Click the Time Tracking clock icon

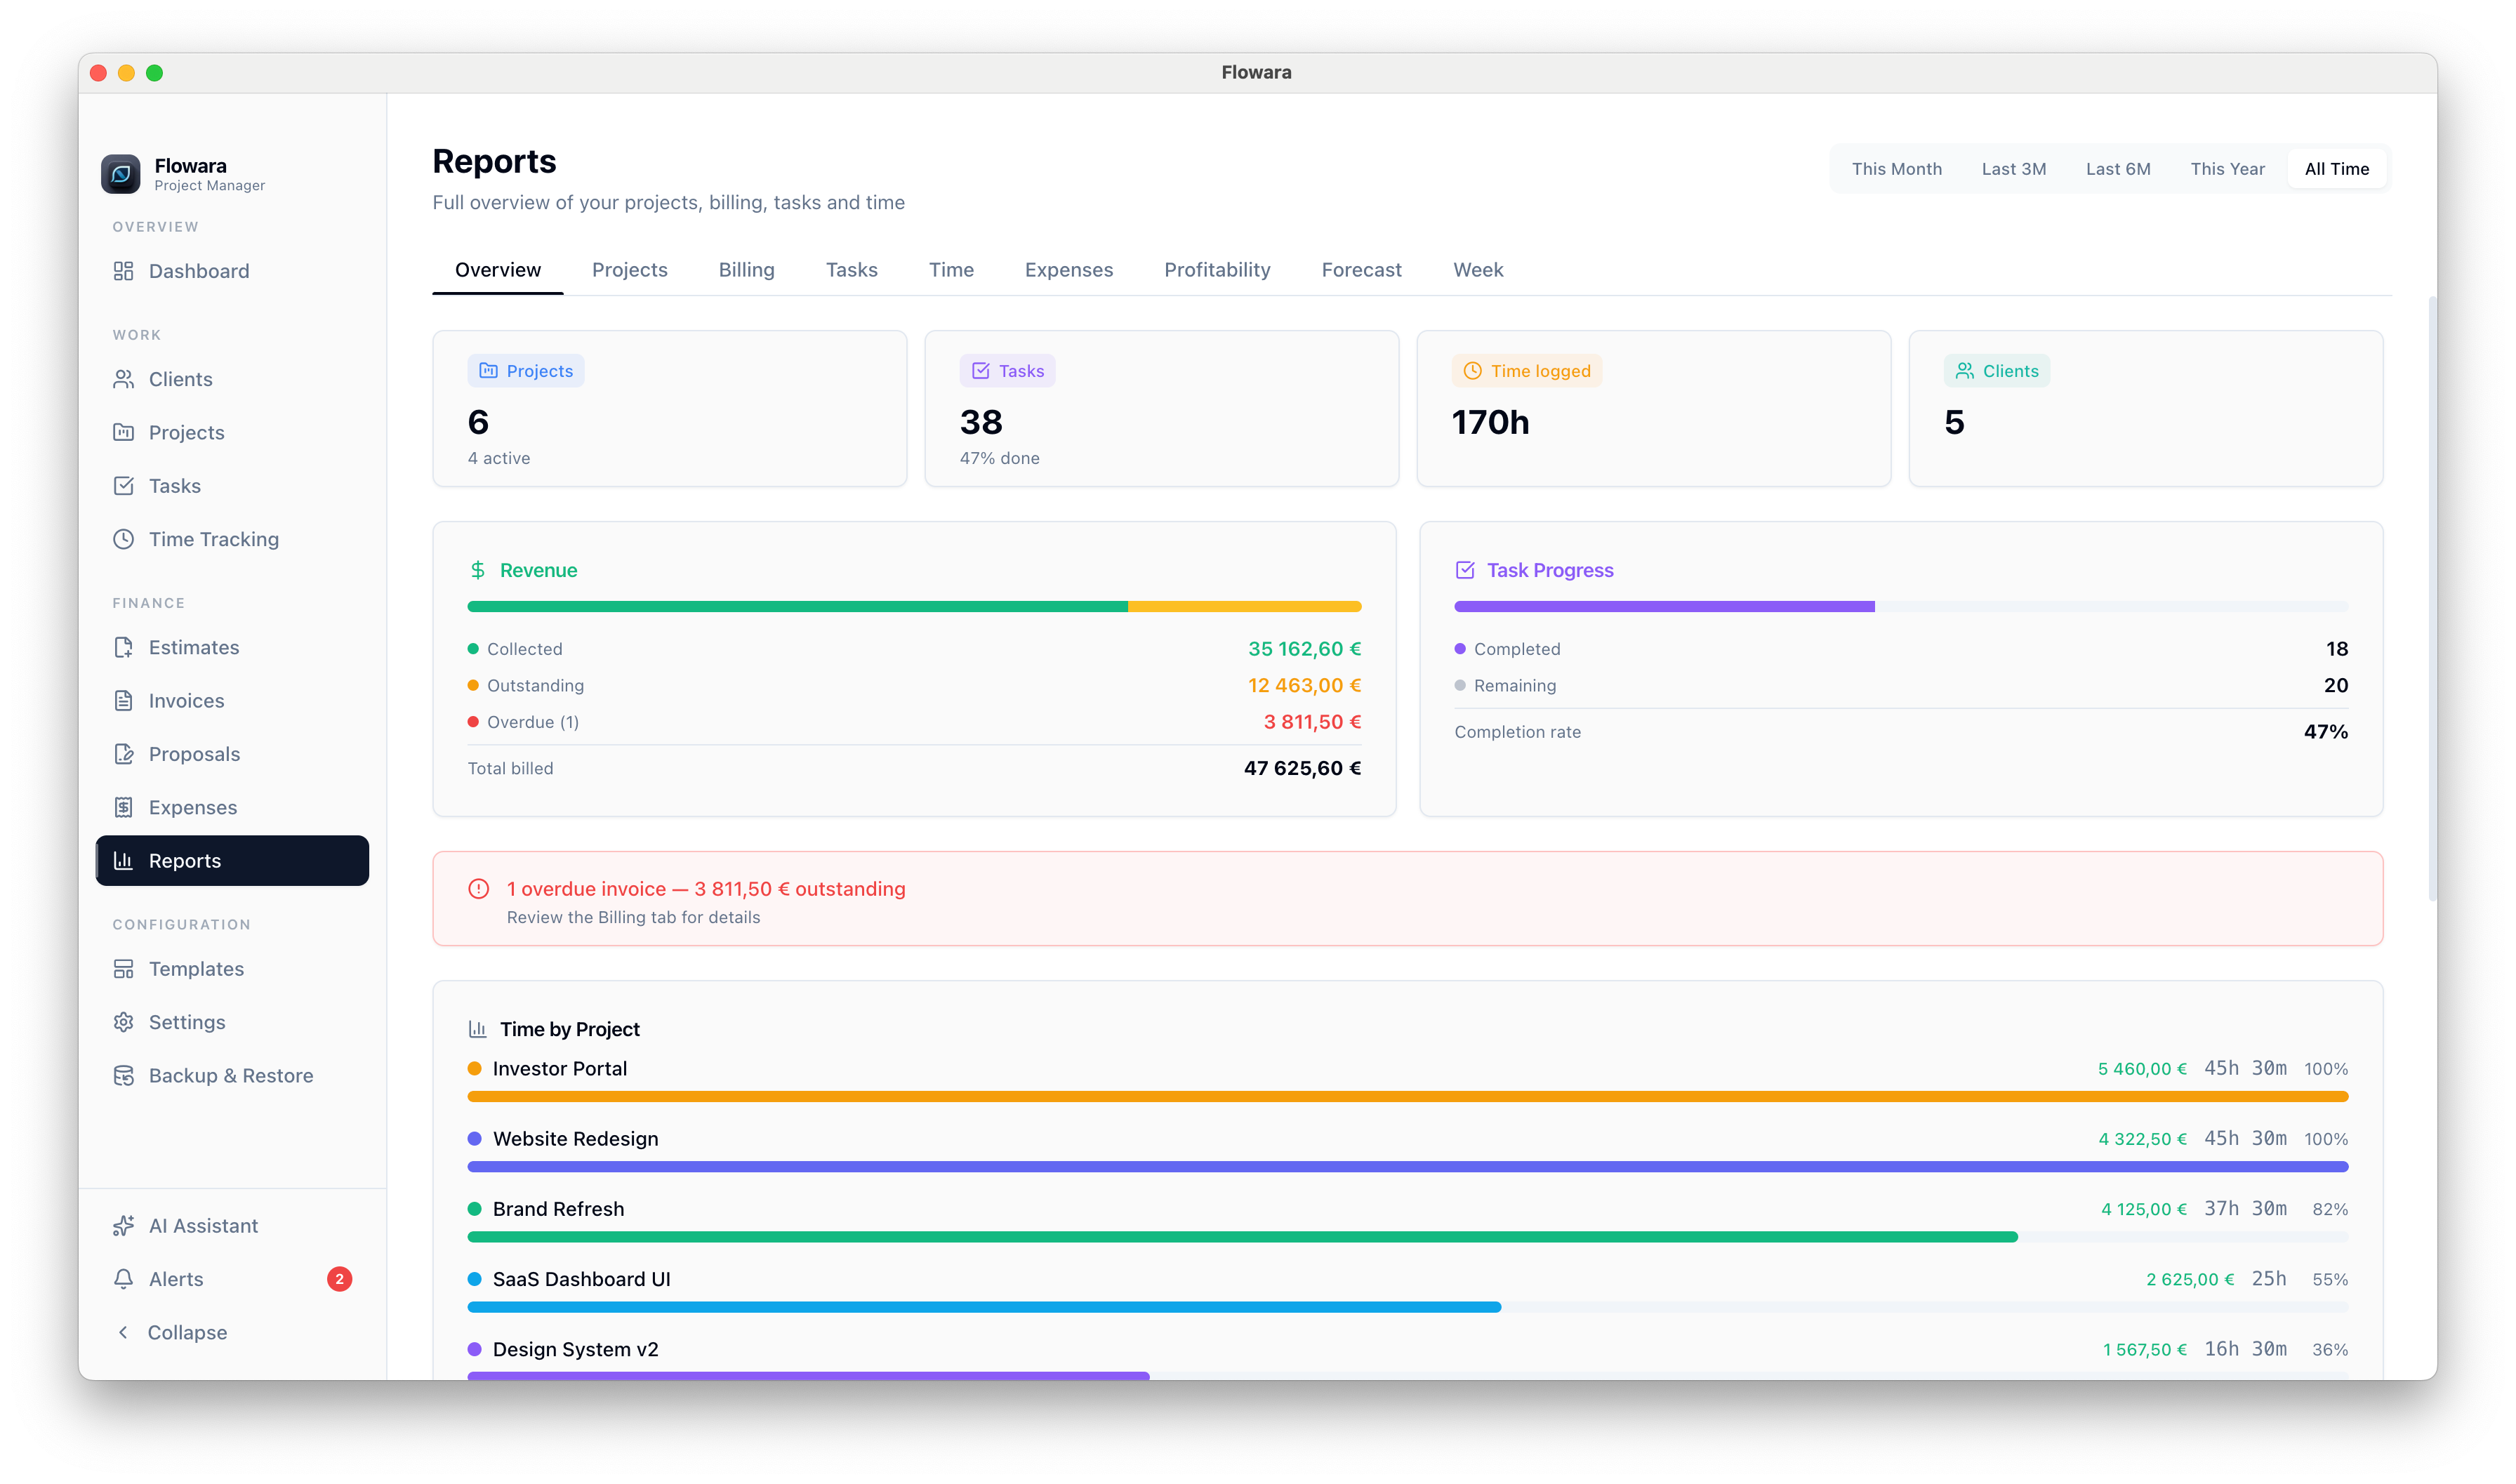pos(123,539)
